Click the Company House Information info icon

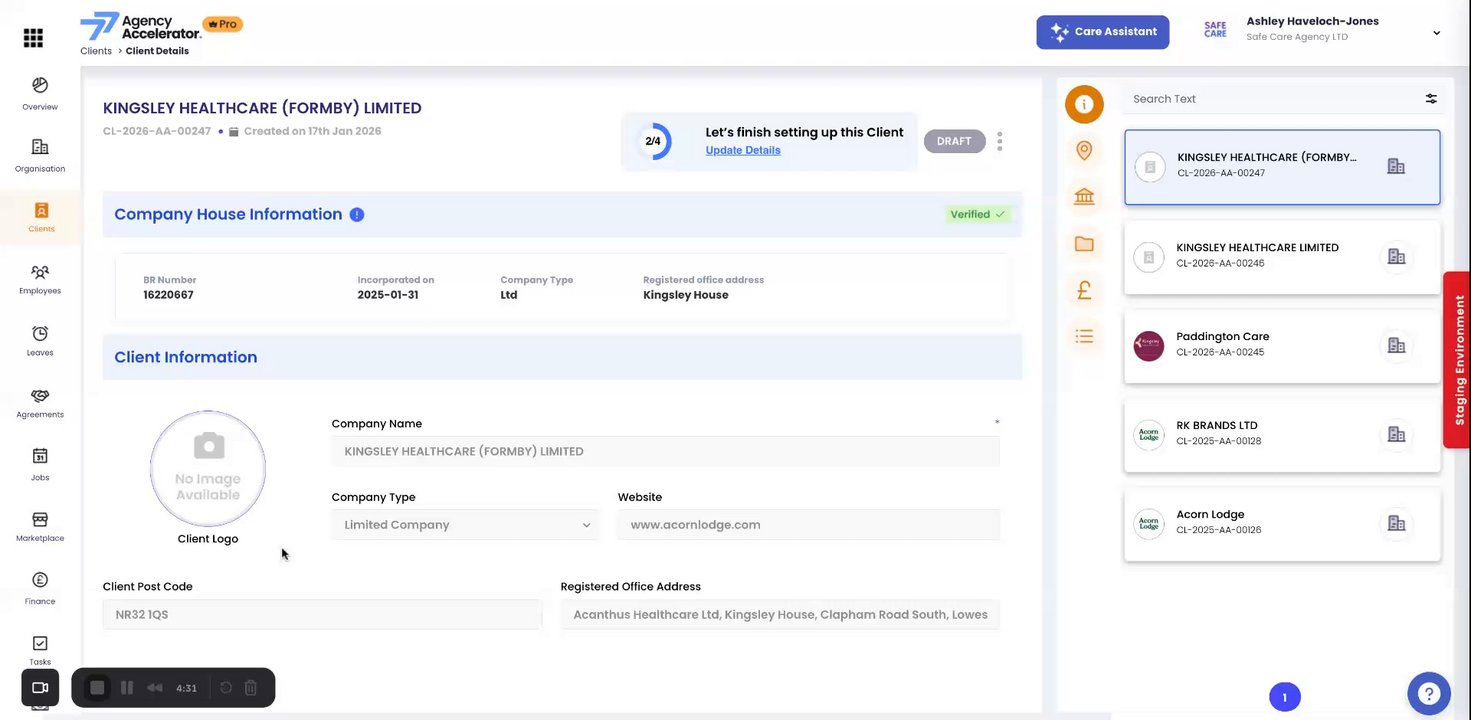(357, 215)
